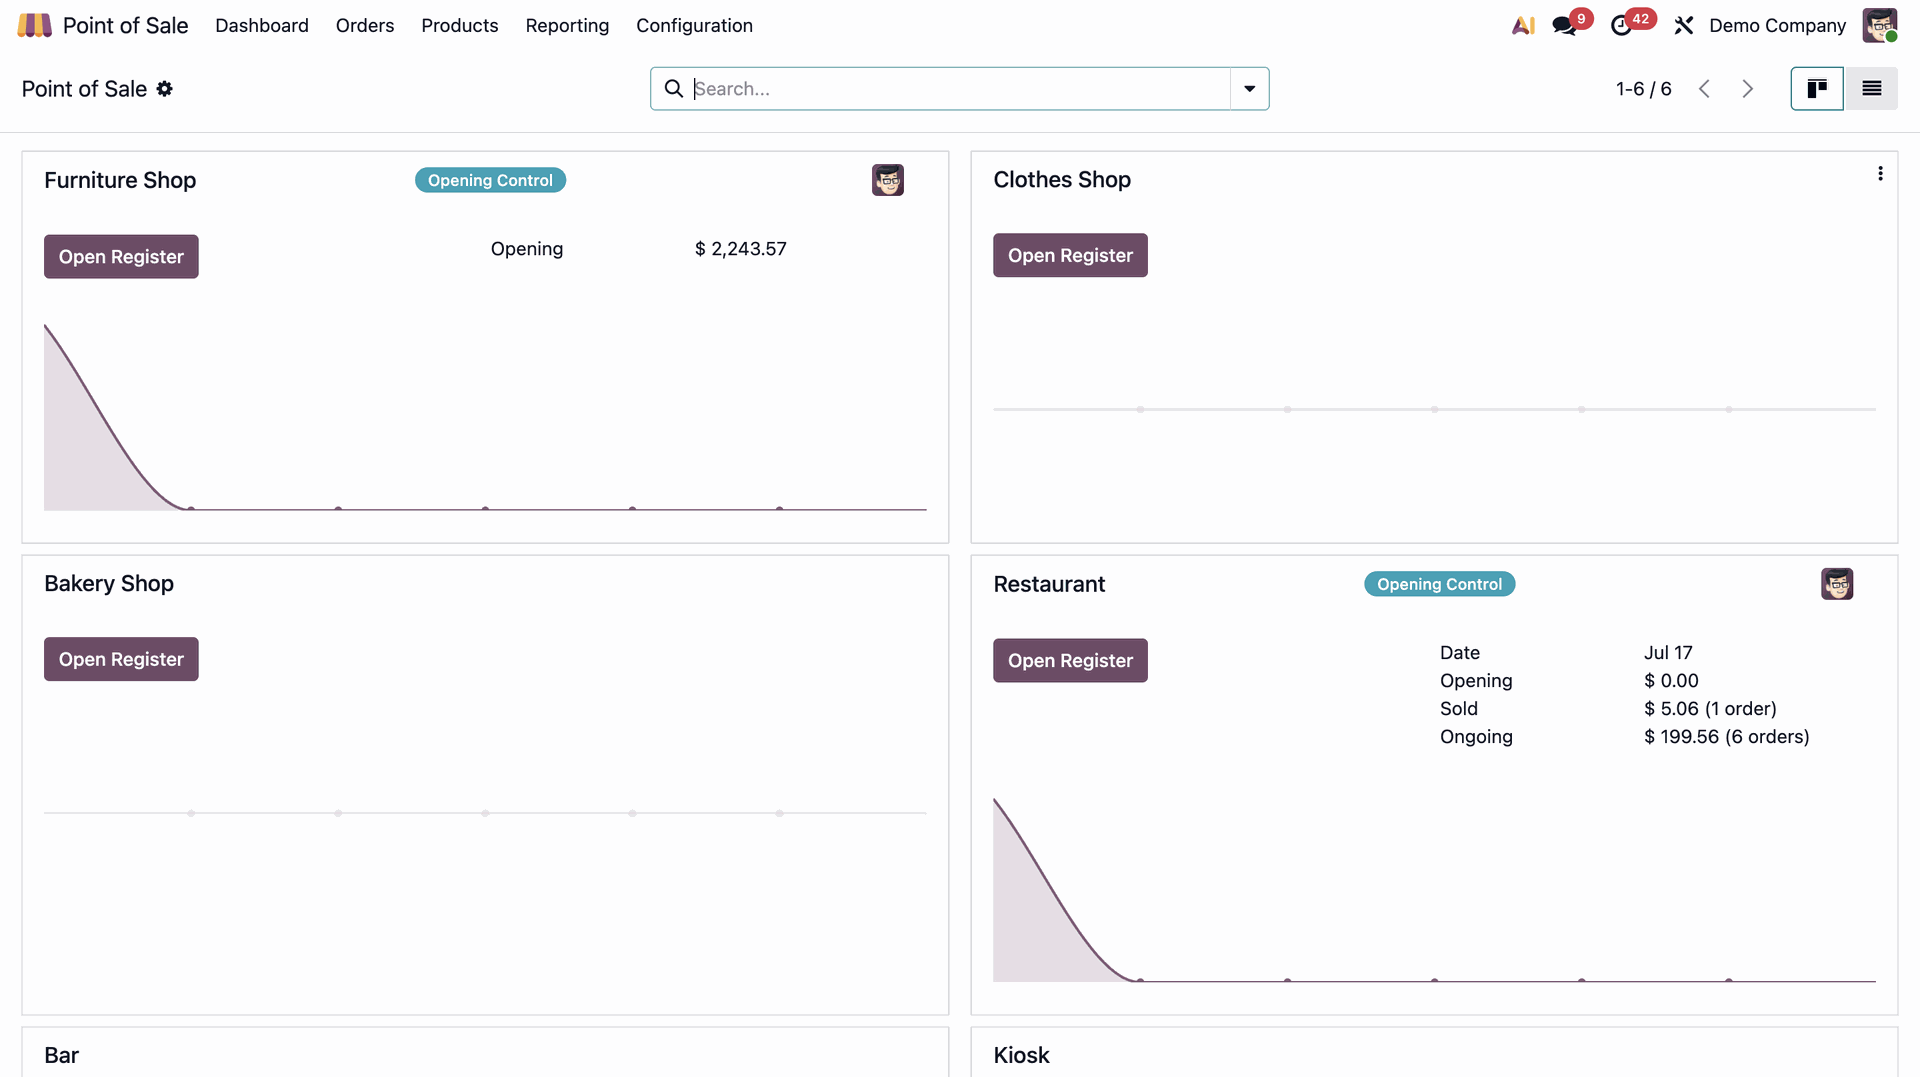This screenshot has width=1920, height=1077.
Task: Open the AI assistant icon
Action: tap(1523, 25)
